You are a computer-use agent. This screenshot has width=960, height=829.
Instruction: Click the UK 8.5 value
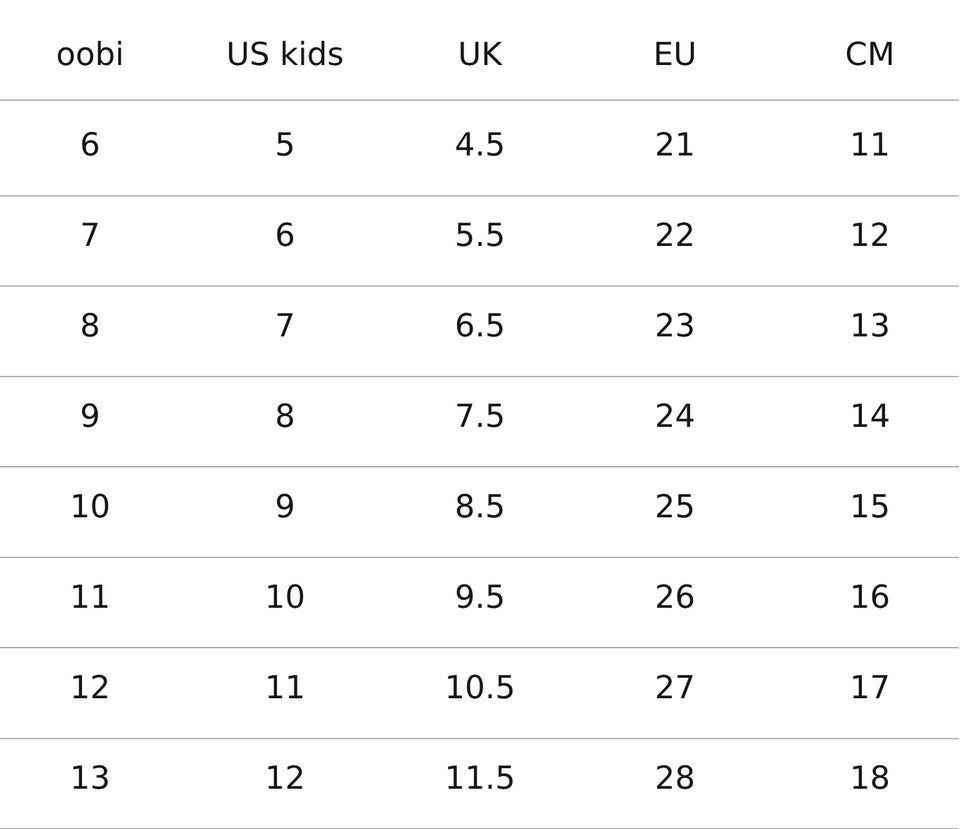480,507
